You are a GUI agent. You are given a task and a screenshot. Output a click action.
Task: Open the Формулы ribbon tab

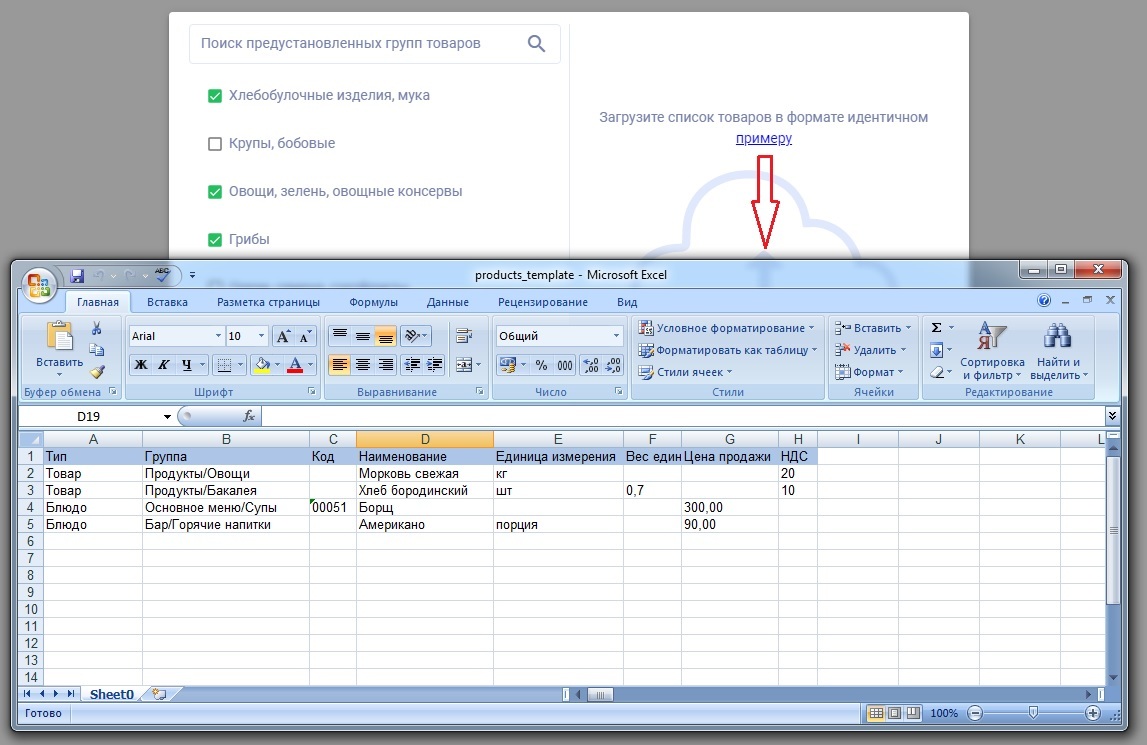(373, 302)
